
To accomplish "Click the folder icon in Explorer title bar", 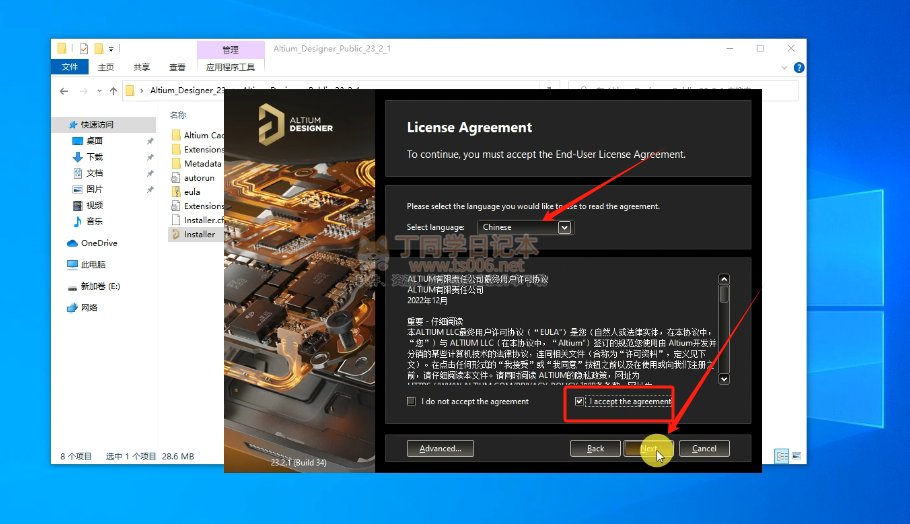I will point(62,49).
